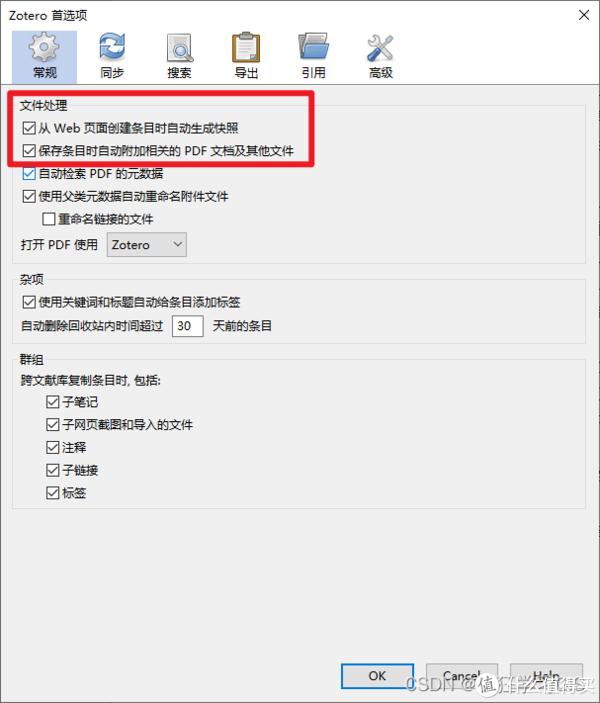Select the 引用 cite folder icon

pyautogui.click(x=313, y=56)
